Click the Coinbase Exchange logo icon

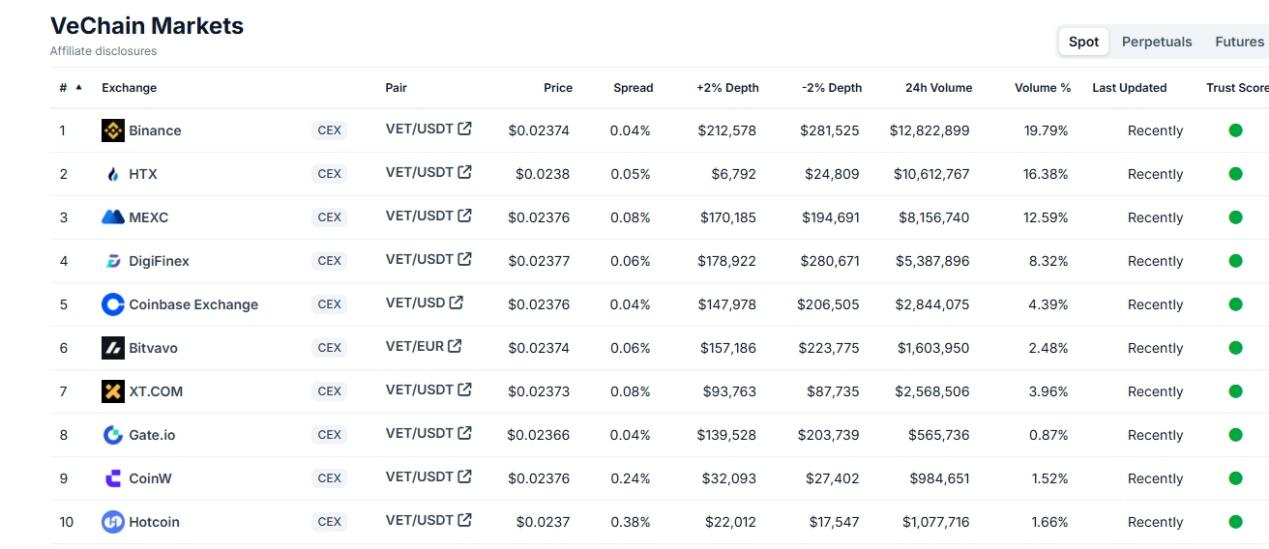coord(113,304)
